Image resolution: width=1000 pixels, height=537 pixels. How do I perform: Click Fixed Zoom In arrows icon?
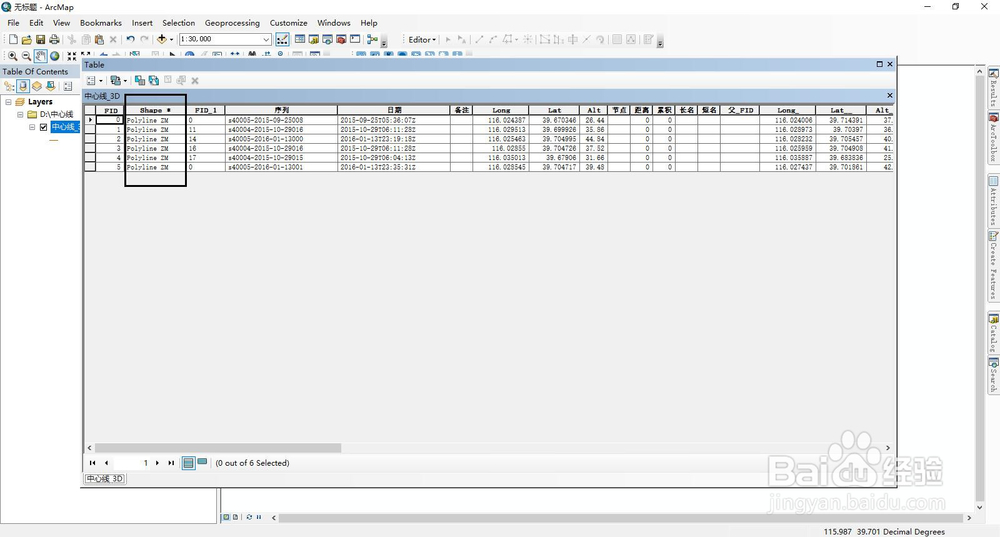71,56
